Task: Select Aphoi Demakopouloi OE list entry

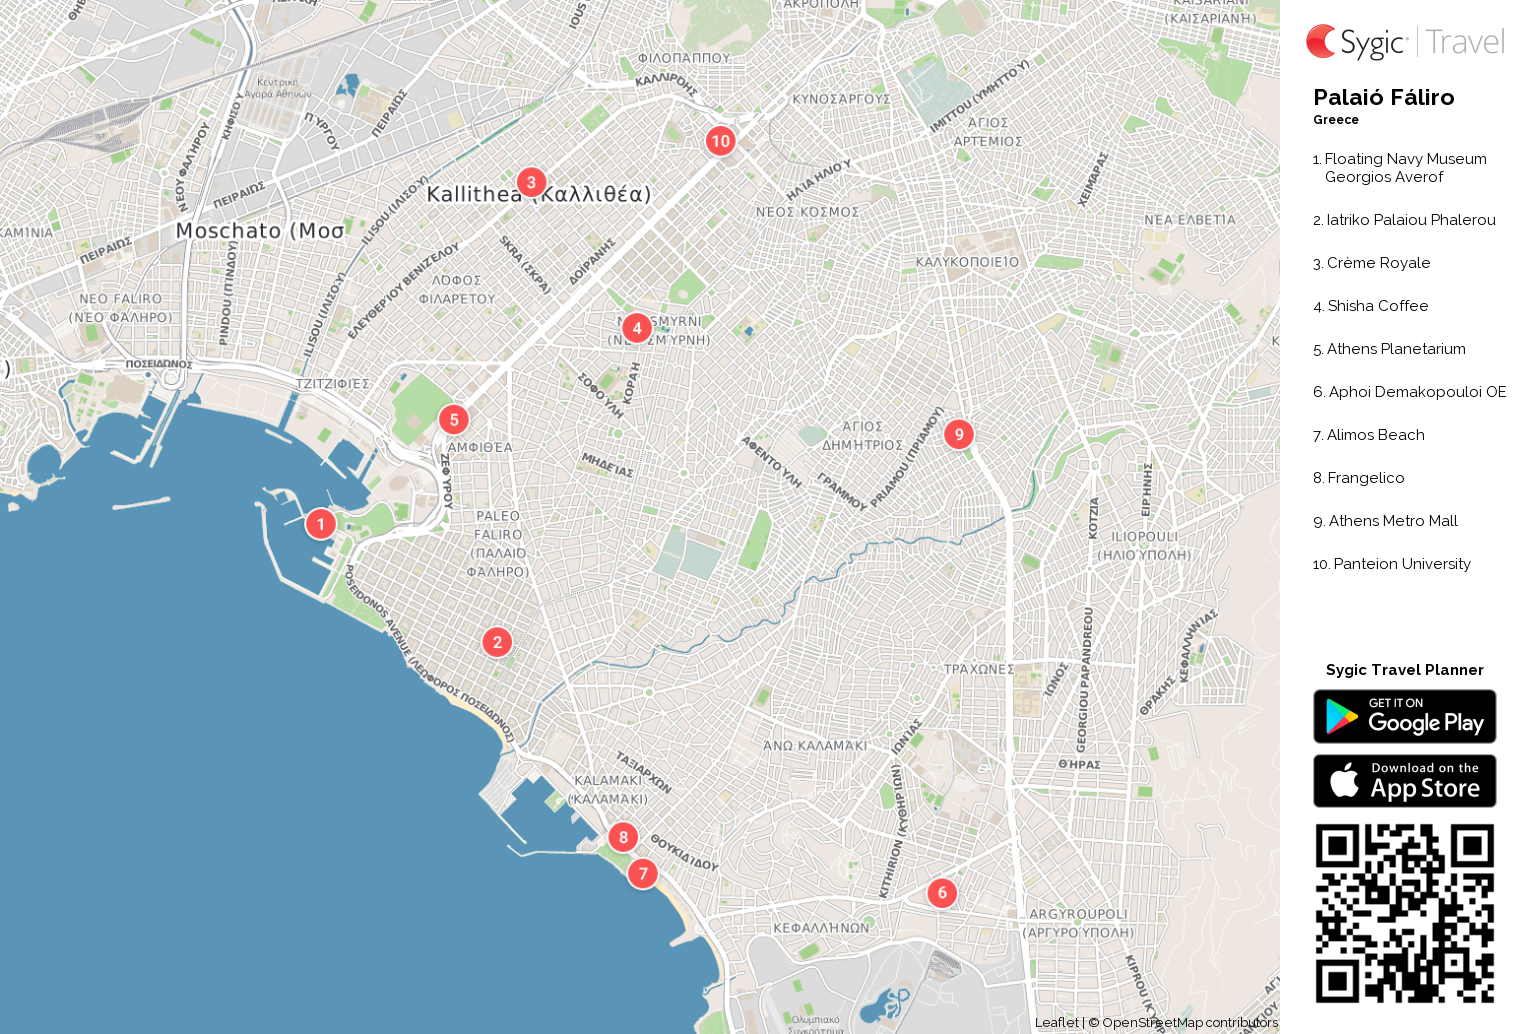Action: coord(1409,392)
